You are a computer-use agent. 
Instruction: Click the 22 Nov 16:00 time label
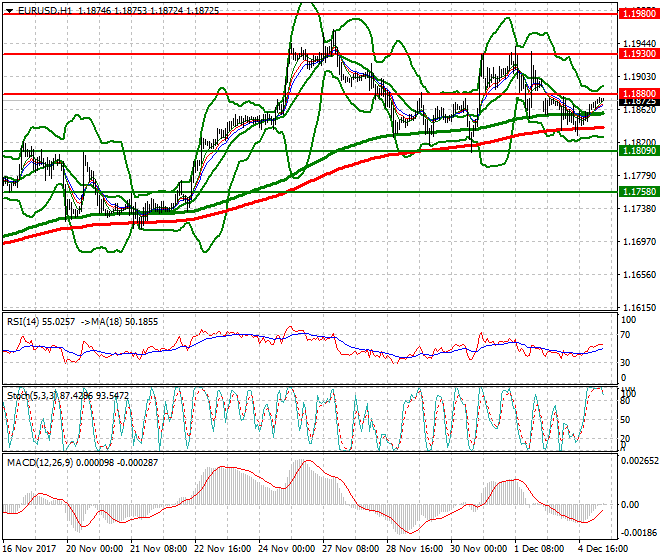click(x=223, y=549)
